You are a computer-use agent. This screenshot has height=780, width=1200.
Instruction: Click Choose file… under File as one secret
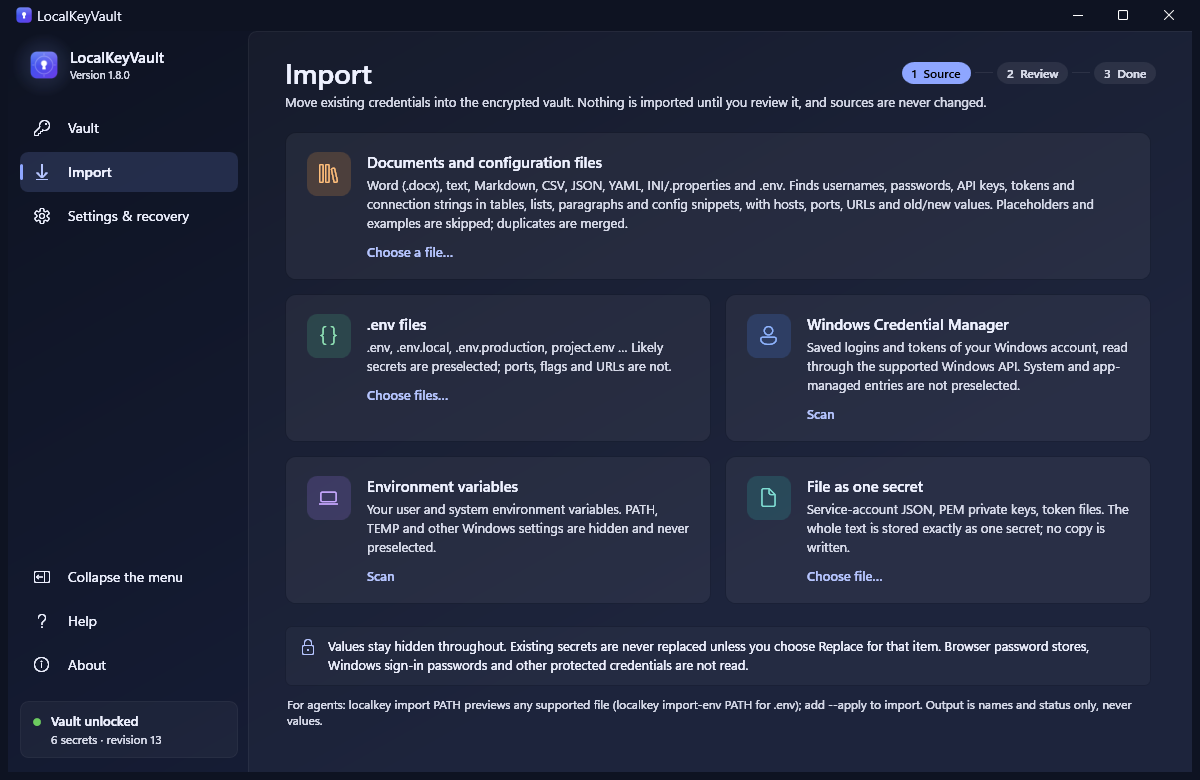844,576
